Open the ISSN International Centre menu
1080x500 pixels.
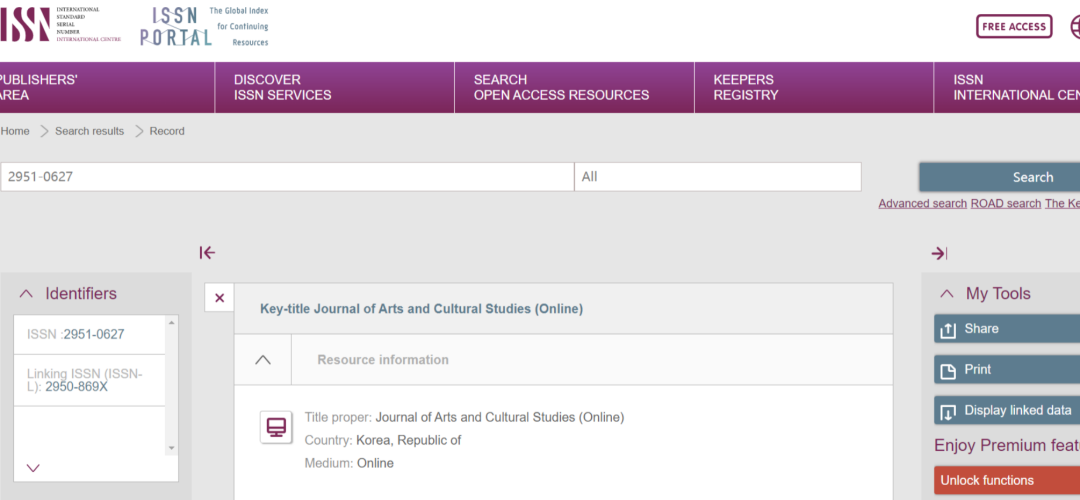point(1007,87)
